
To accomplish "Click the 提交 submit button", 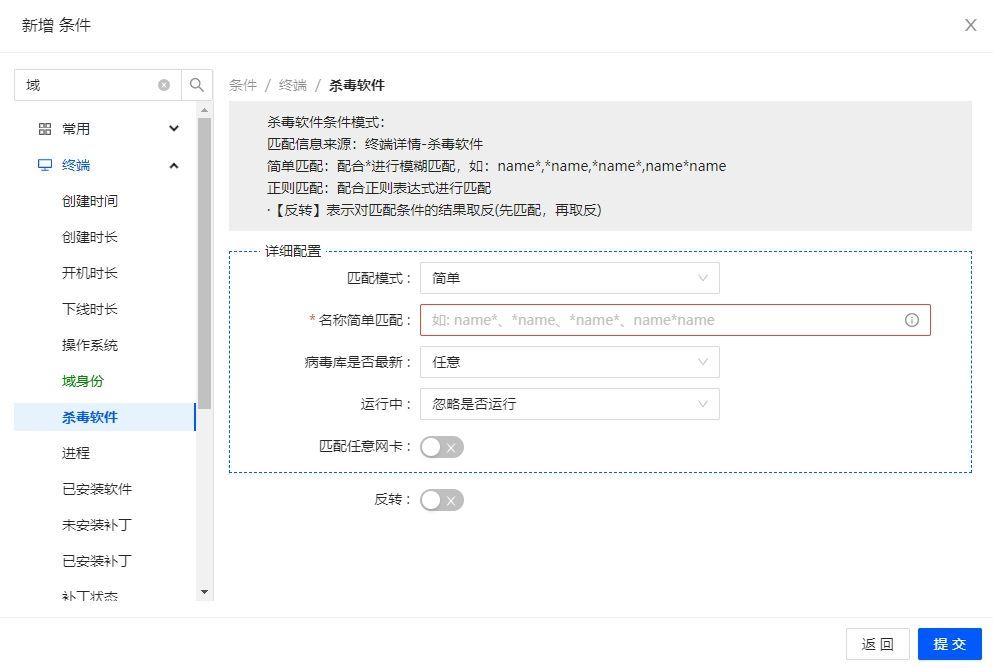I will pyautogui.click(x=950, y=644).
